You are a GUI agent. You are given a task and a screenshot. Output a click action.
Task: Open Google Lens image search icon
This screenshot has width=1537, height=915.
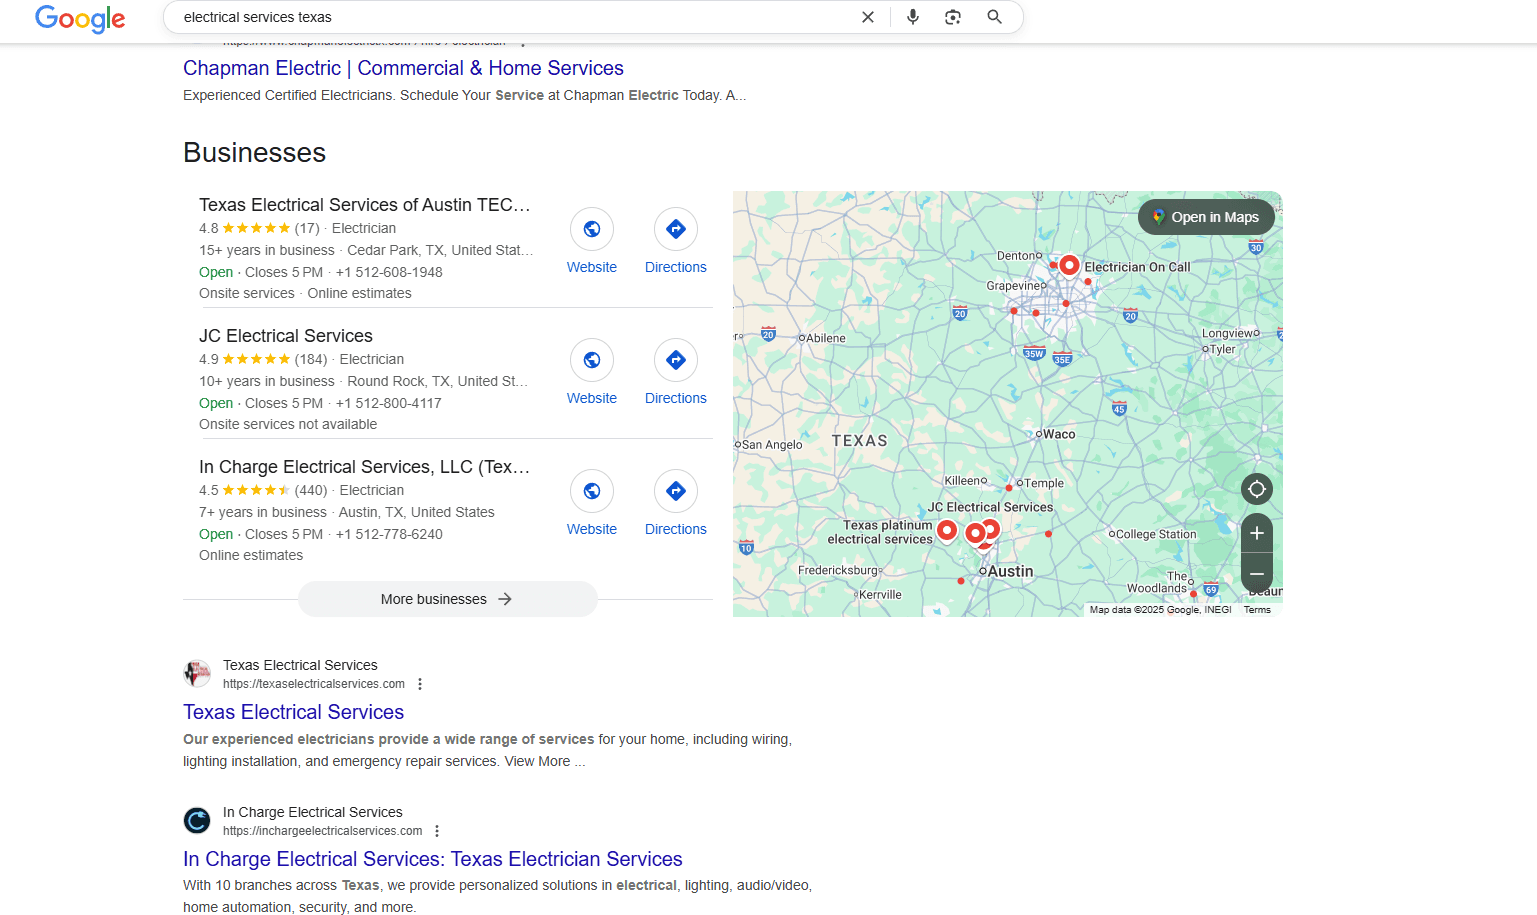click(x=953, y=17)
